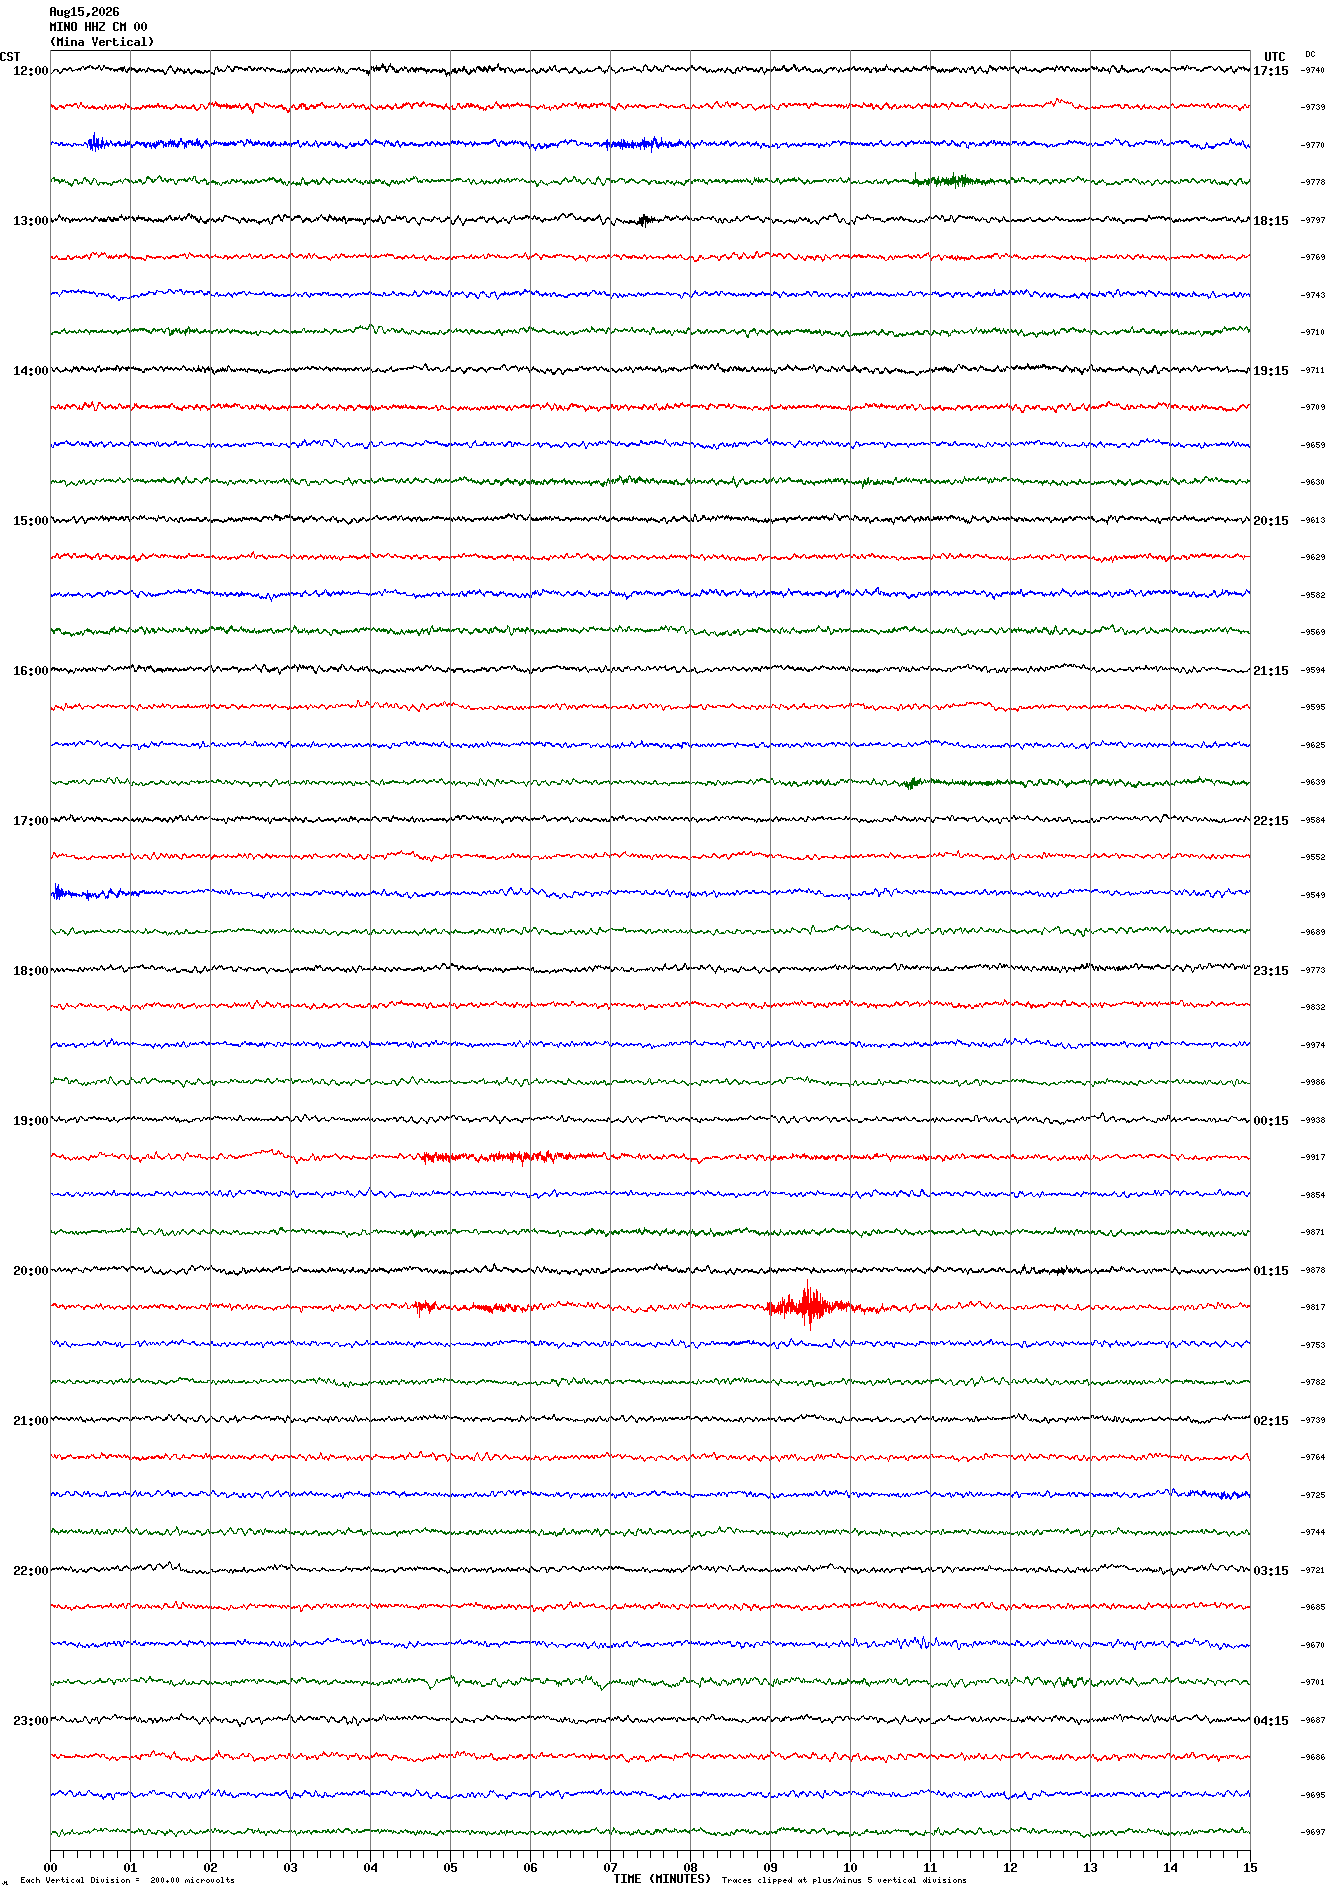Click the DC offset value "-9569"
1330x1894 pixels.
coord(1313,632)
